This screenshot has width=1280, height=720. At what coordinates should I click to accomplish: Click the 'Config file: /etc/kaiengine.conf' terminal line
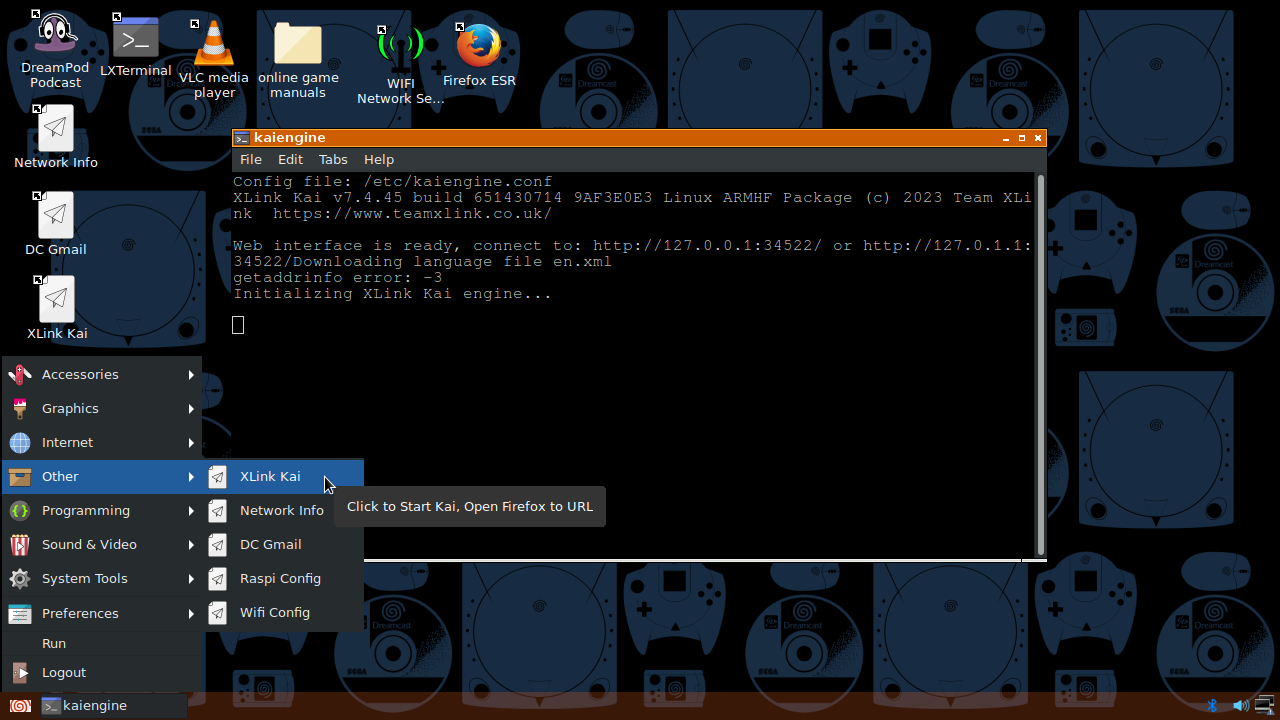(393, 182)
